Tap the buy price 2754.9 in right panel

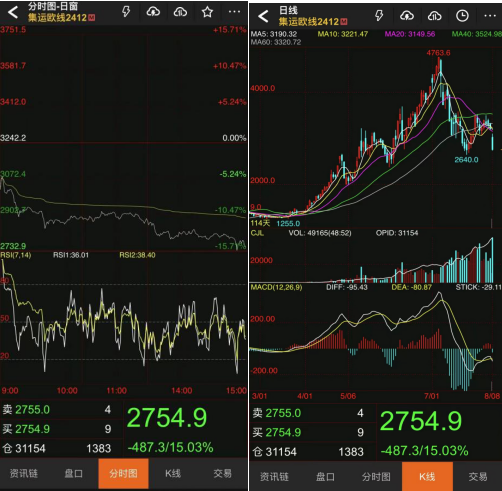(x=283, y=432)
